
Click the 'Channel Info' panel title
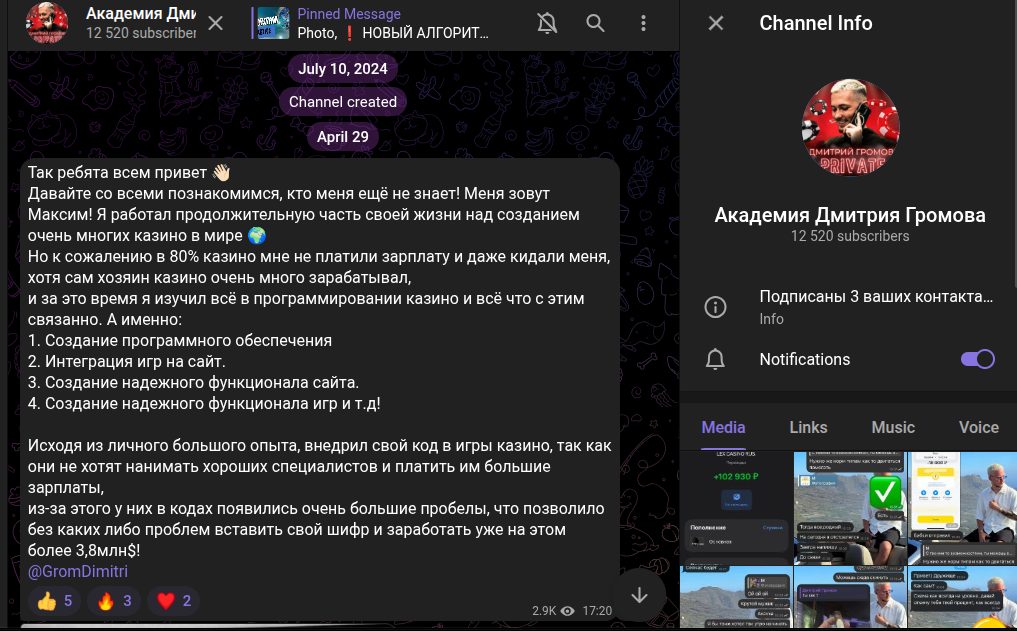815,23
